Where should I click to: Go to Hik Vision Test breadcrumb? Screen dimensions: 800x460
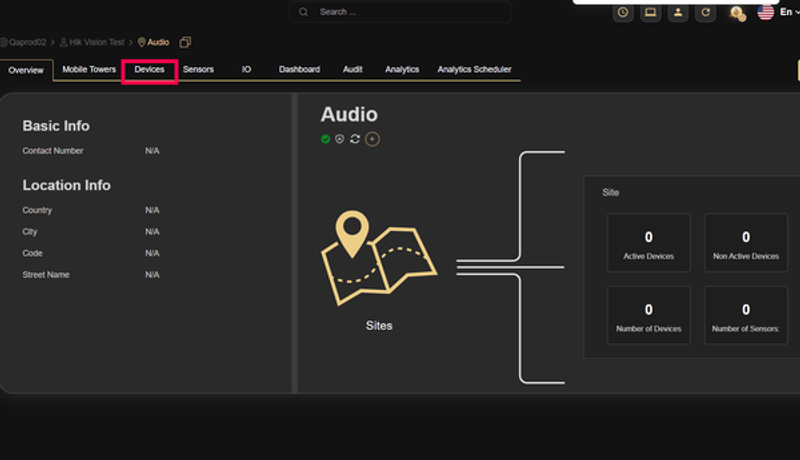[92, 42]
